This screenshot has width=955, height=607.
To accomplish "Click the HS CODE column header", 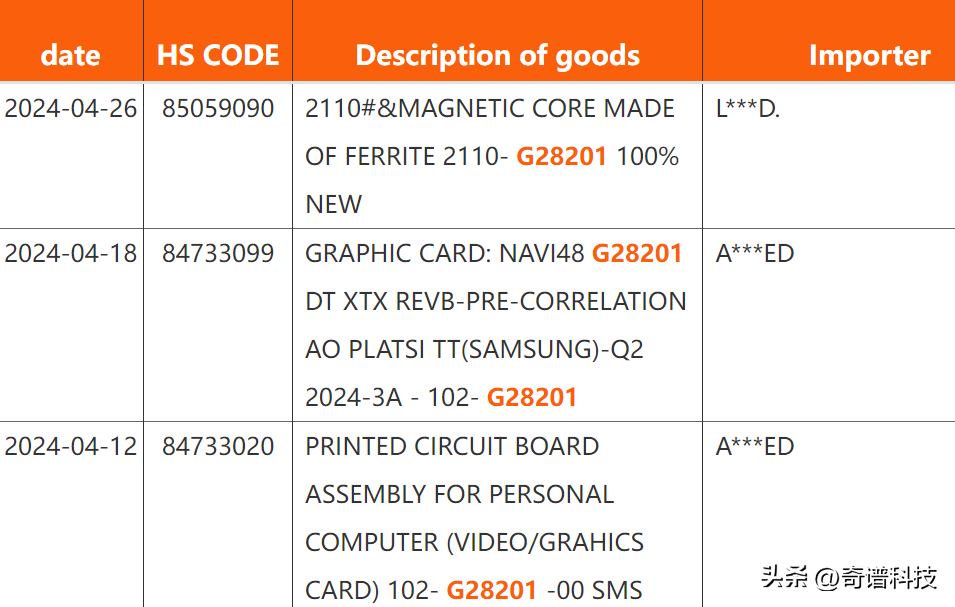I will (218, 55).
